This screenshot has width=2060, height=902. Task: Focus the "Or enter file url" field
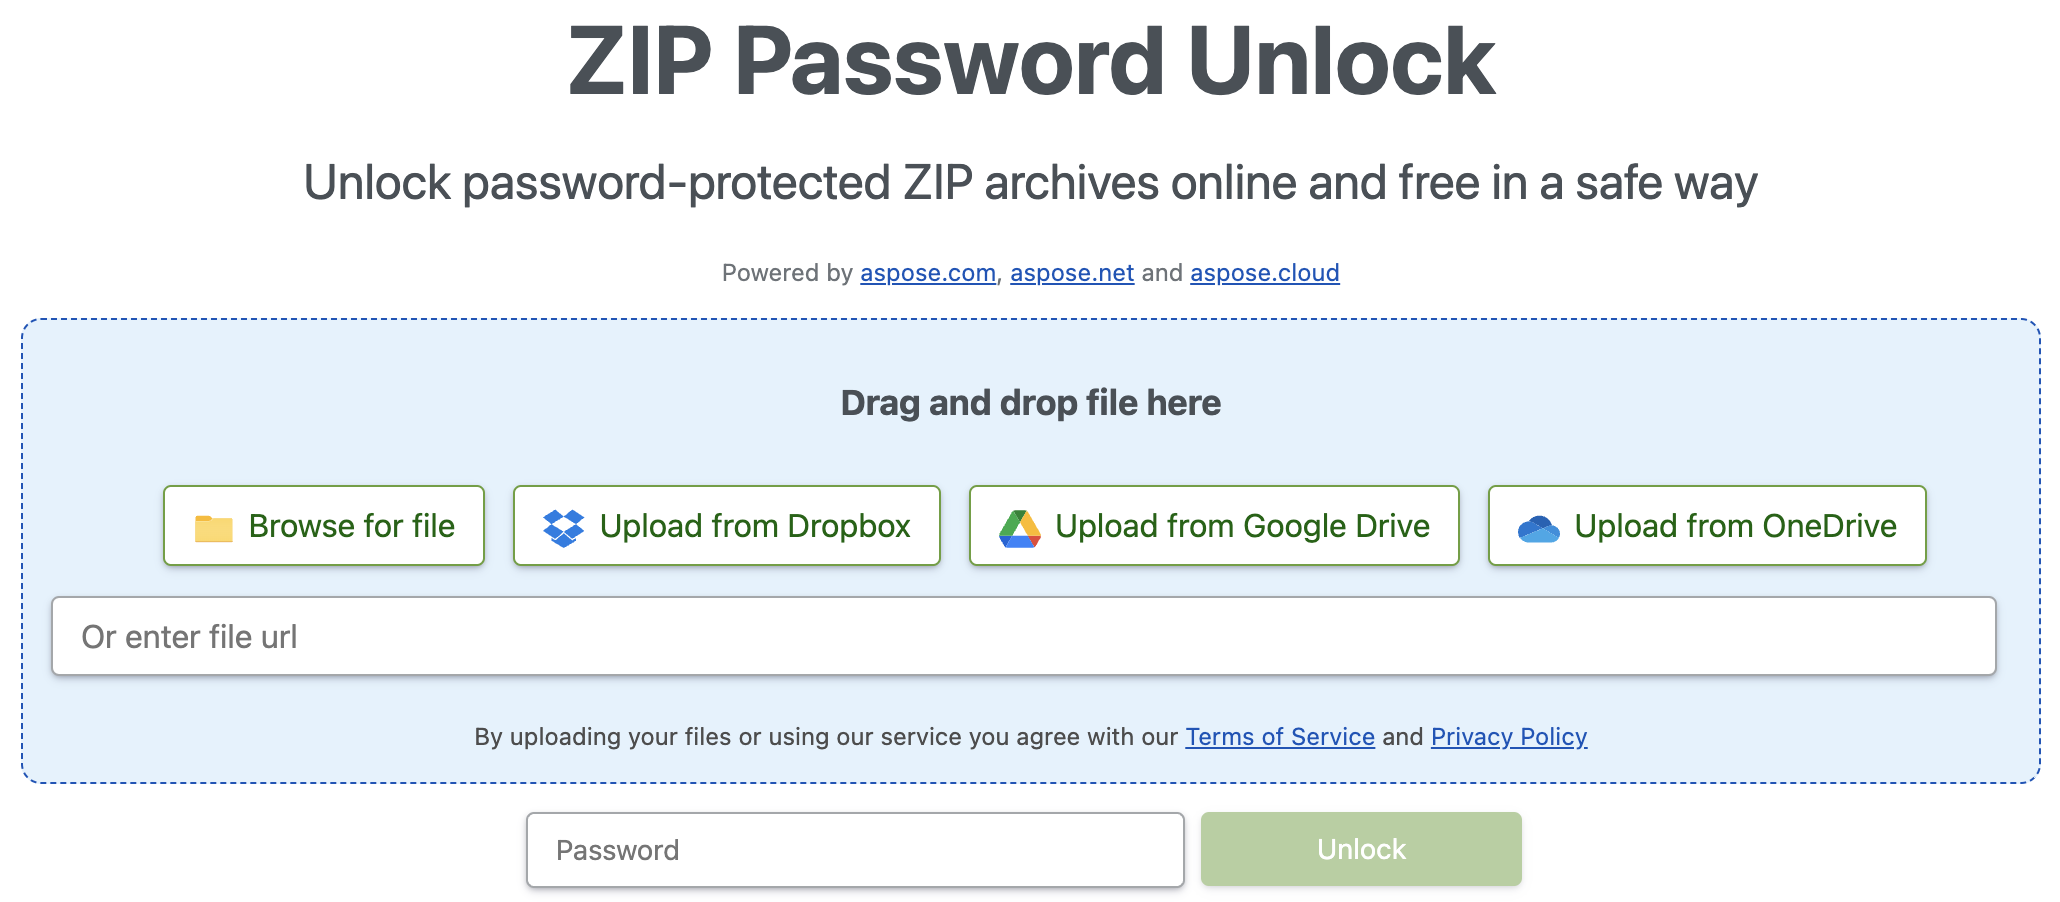click(x=1023, y=637)
